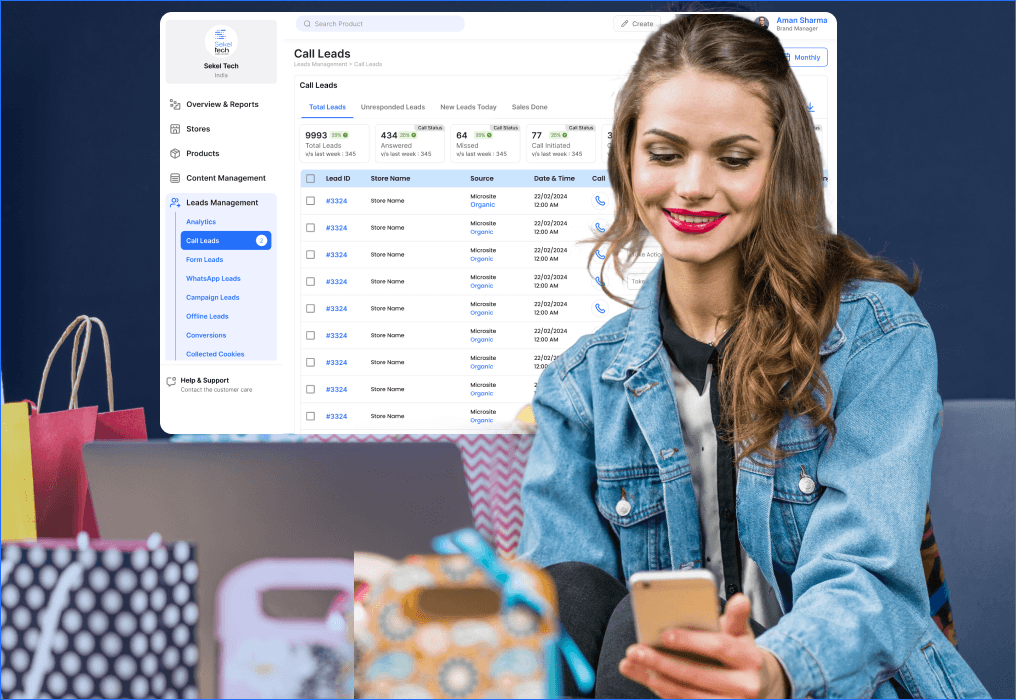Switch to the Unresponded Leads tab
1016x700 pixels.
[393, 107]
